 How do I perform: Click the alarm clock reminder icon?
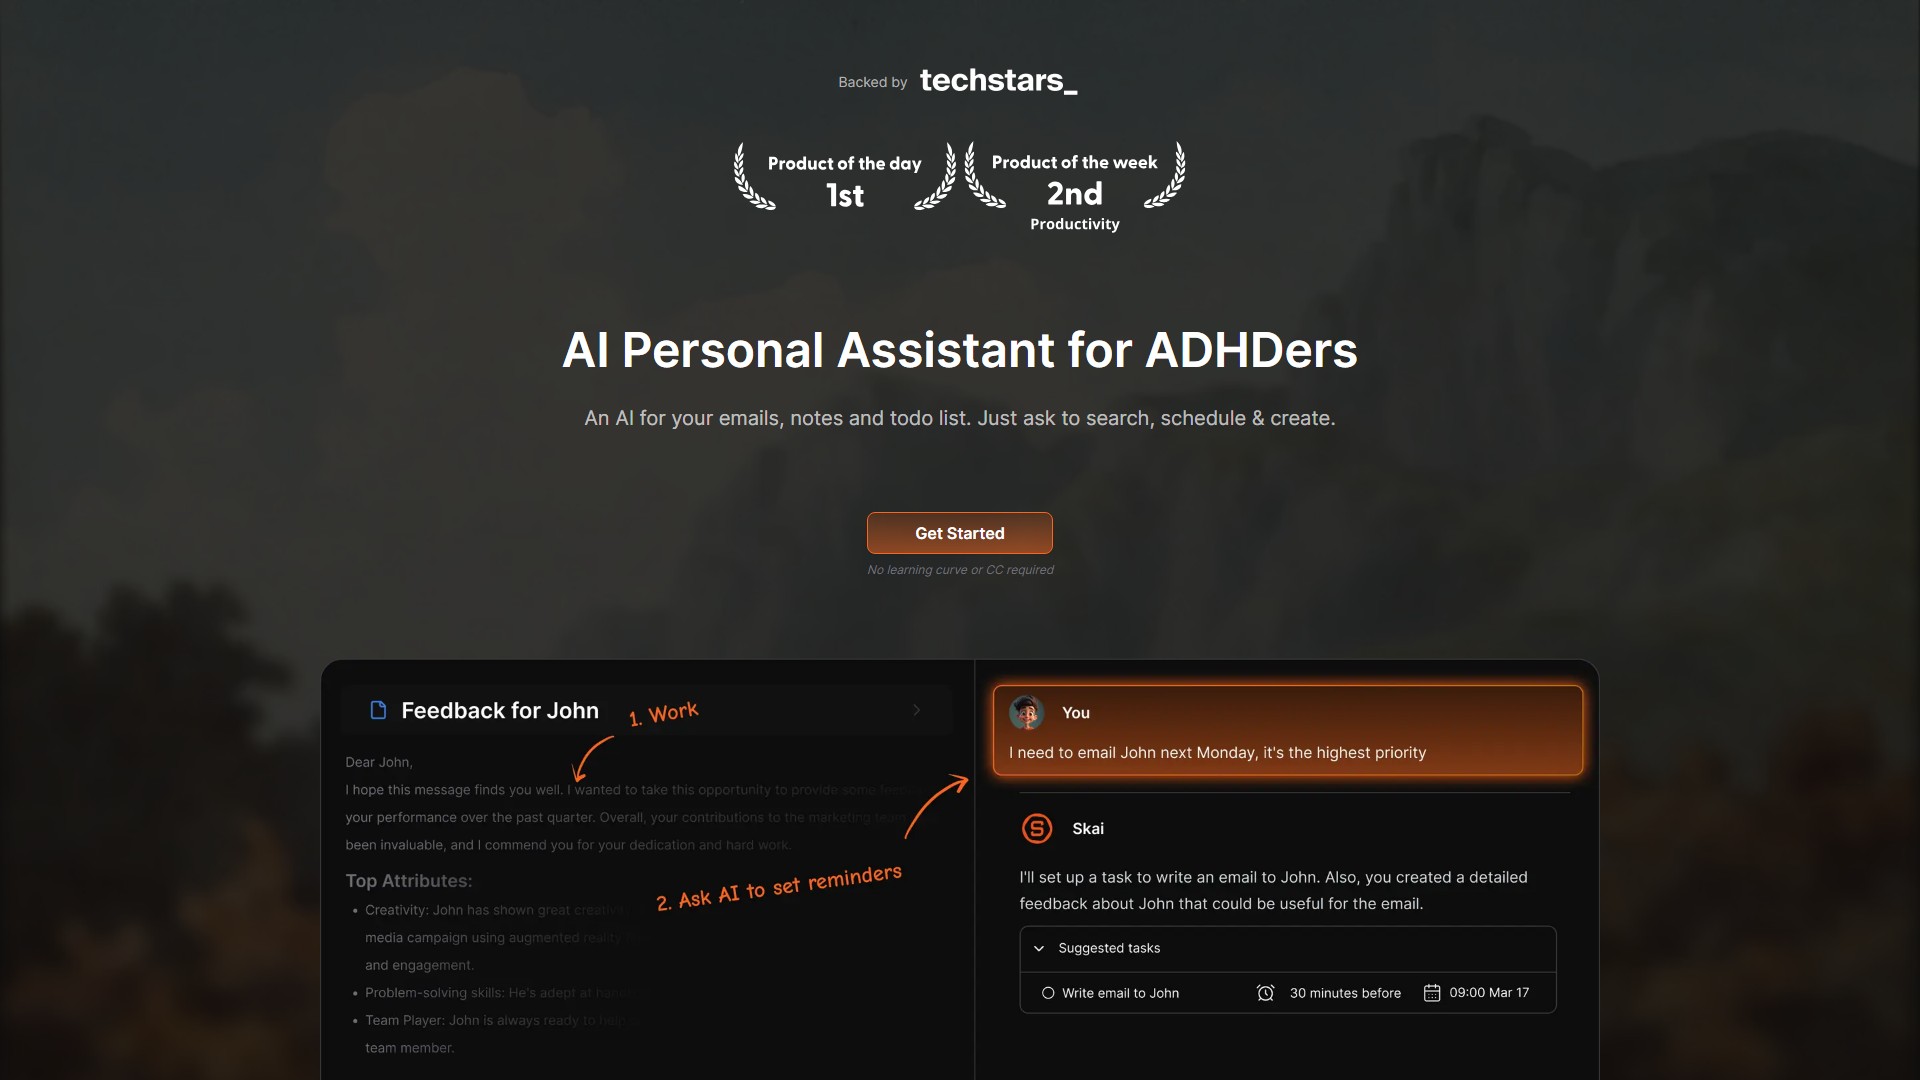[1265, 993]
